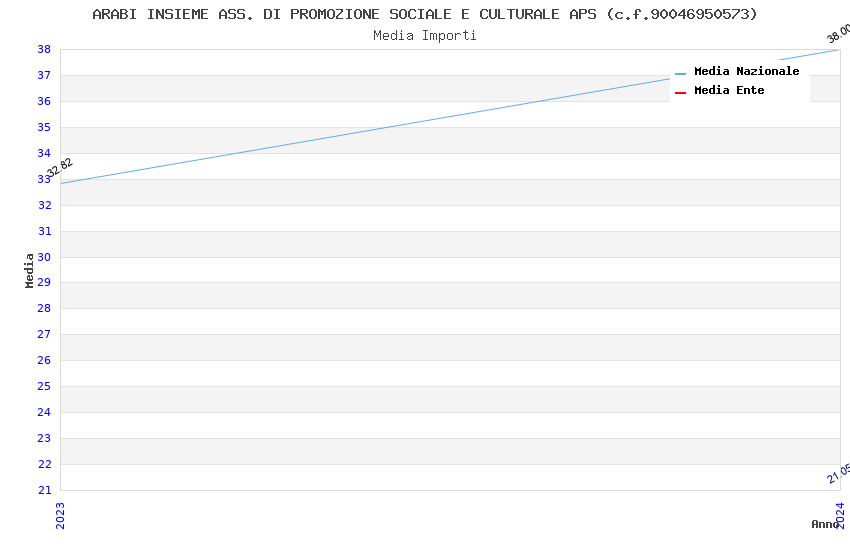Click the y-axis value 28
The height and width of the screenshot is (550, 850).
(44, 308)
